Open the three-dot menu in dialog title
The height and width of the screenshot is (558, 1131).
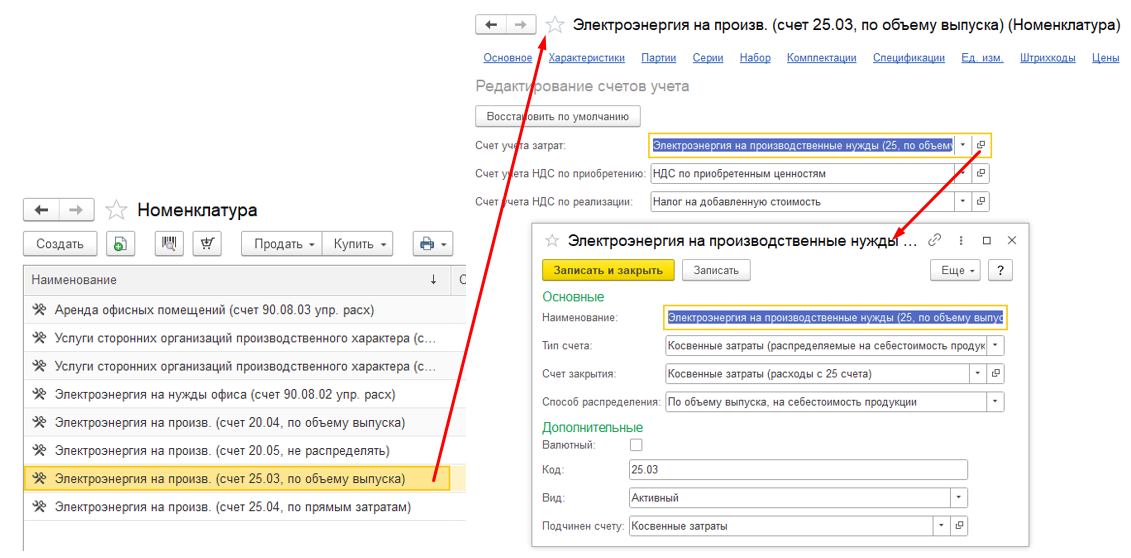click(x=961, y=240)
